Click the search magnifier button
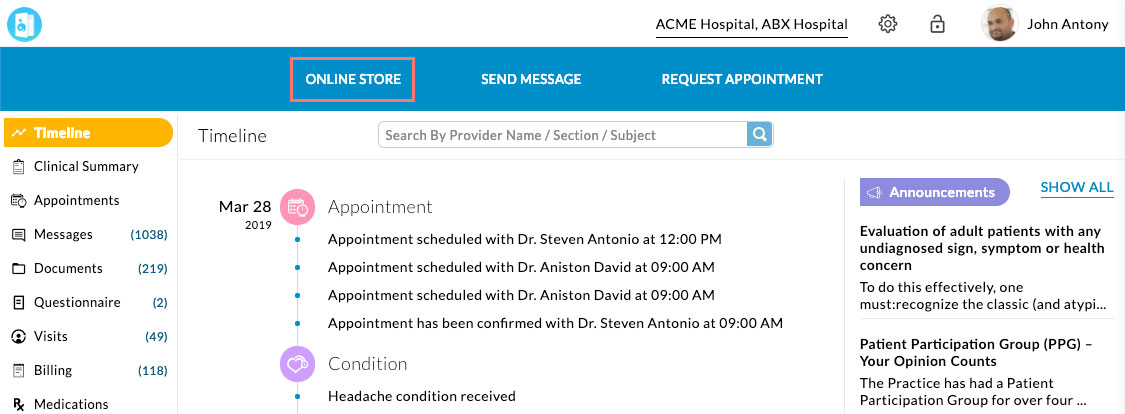This screenshot has height=414, width=1125. point(760,134)
